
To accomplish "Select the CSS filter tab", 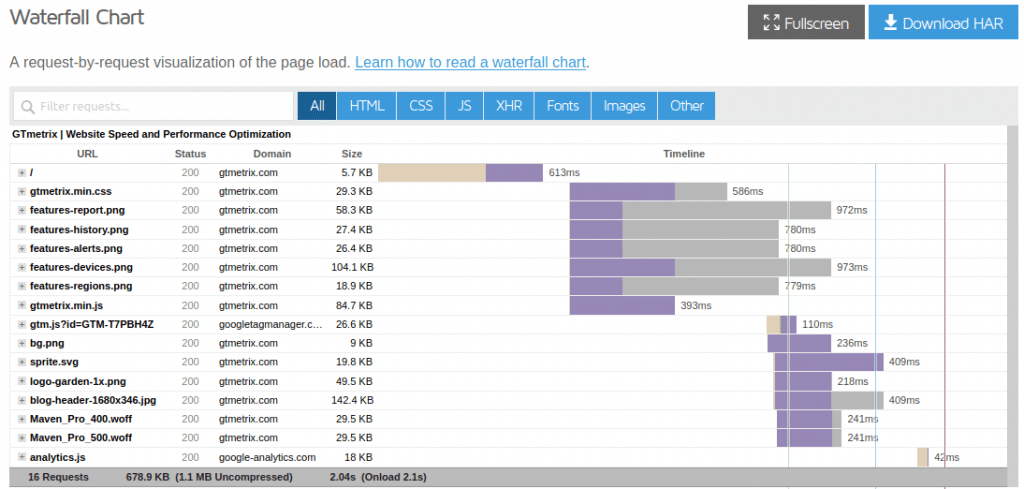I will tap(421, 106).
